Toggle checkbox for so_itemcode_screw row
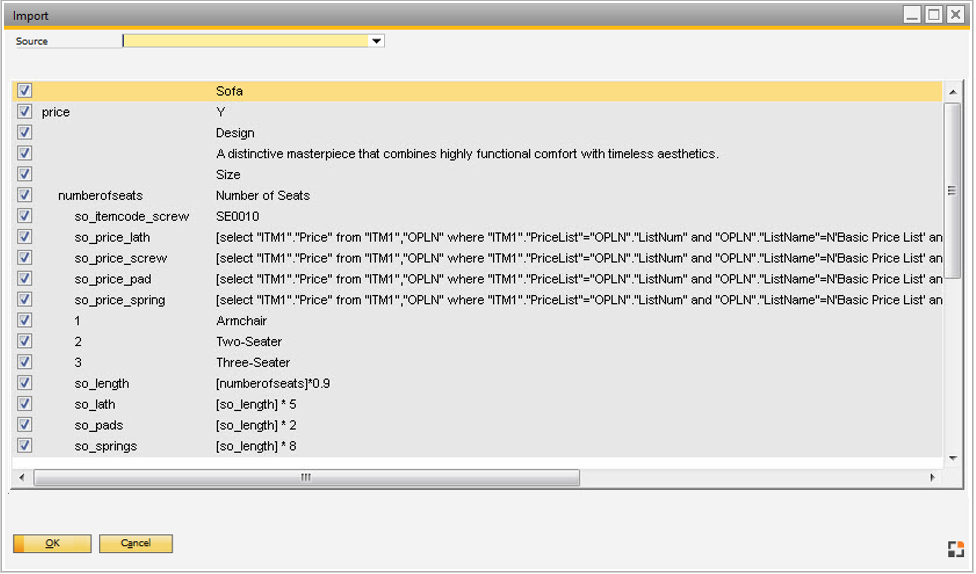 pyautogui.click(x=25, y=216)
